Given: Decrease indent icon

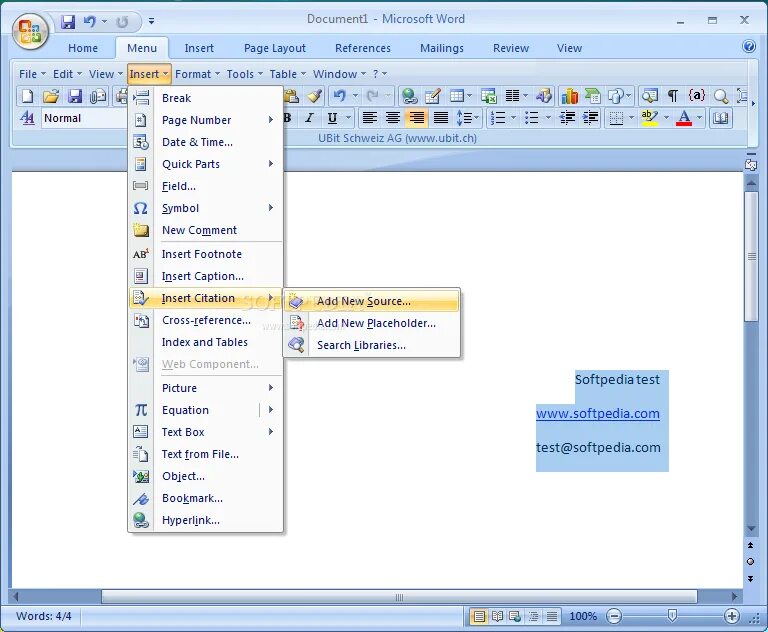Looking at the screenshot, I should [567, 118].
